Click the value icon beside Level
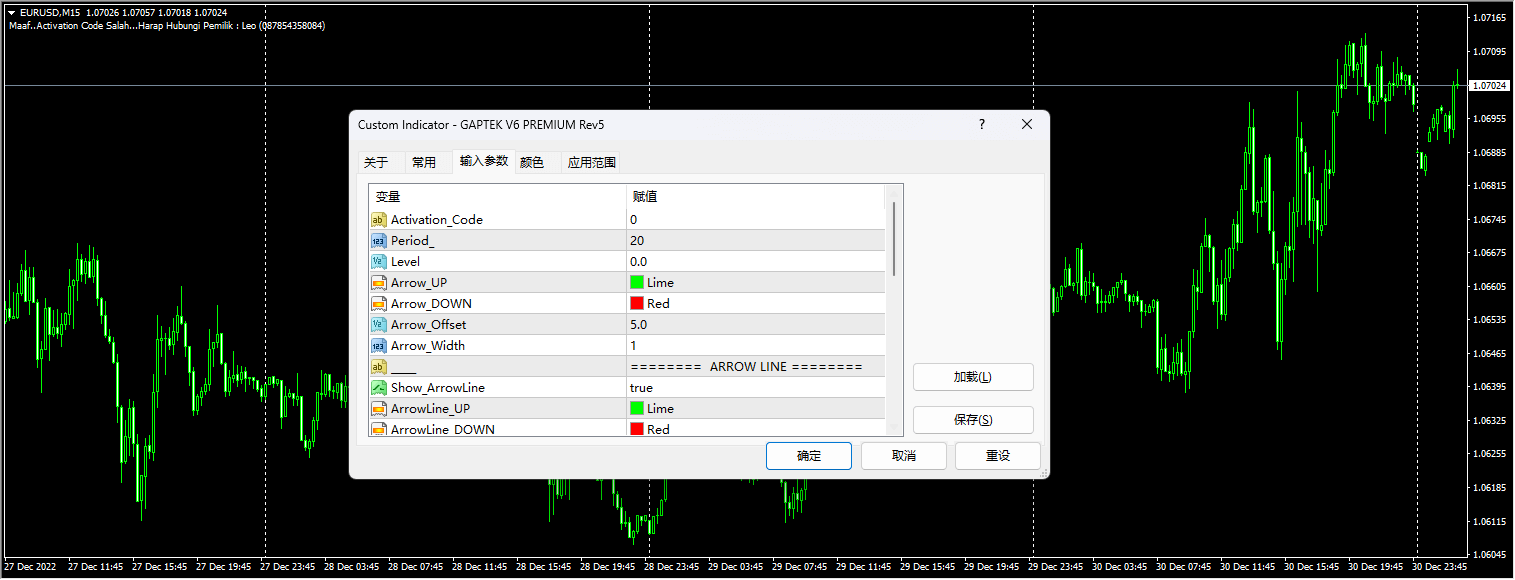The height and width of the screenshot is (580, 1515). [378, 261]
